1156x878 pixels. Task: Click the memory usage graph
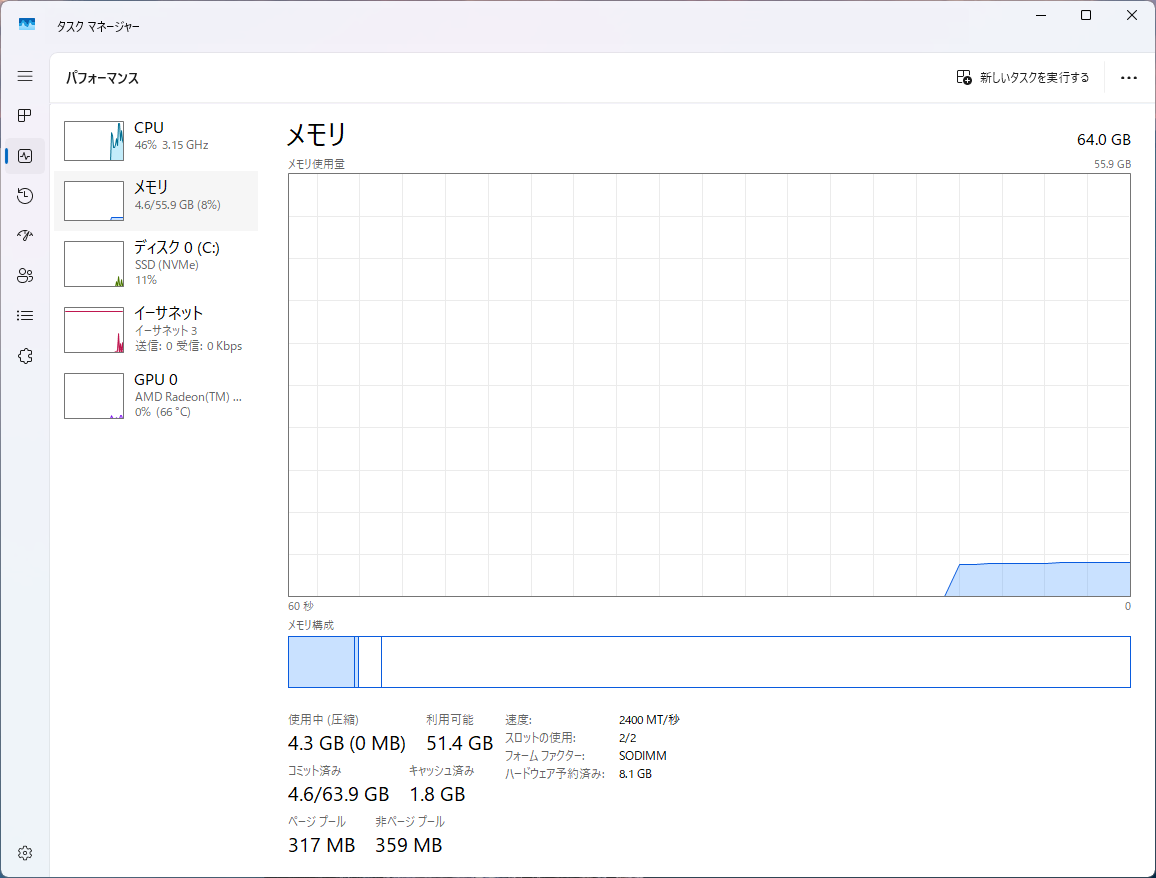click(709, 385)
